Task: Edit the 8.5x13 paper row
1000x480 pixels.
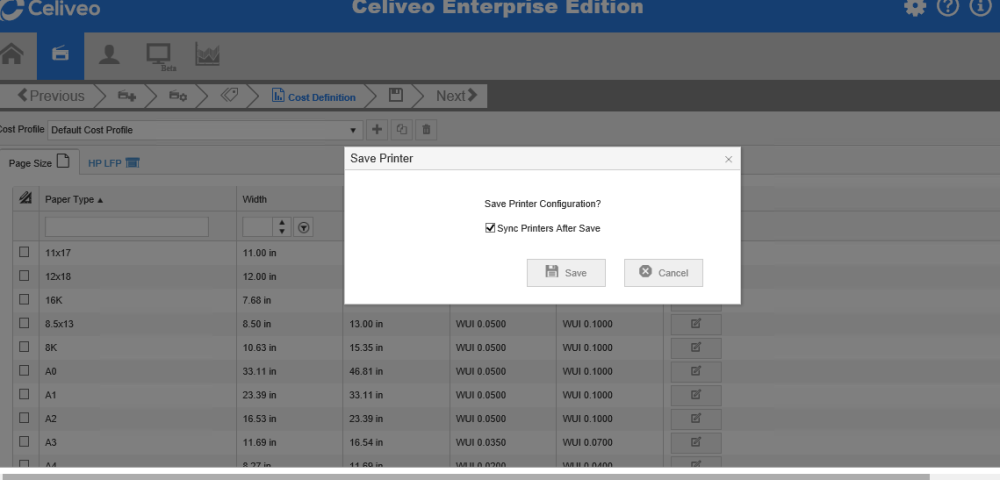Action: (696, 324)
